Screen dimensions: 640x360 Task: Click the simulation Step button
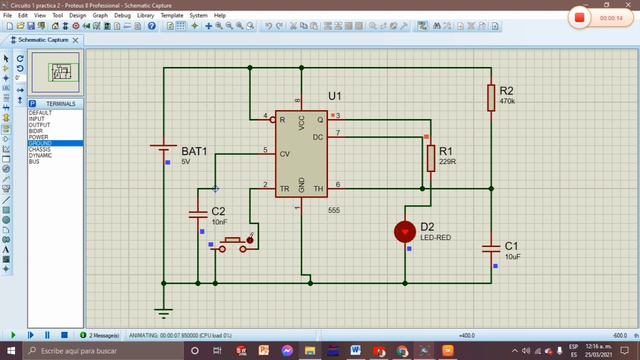[31, 335]
